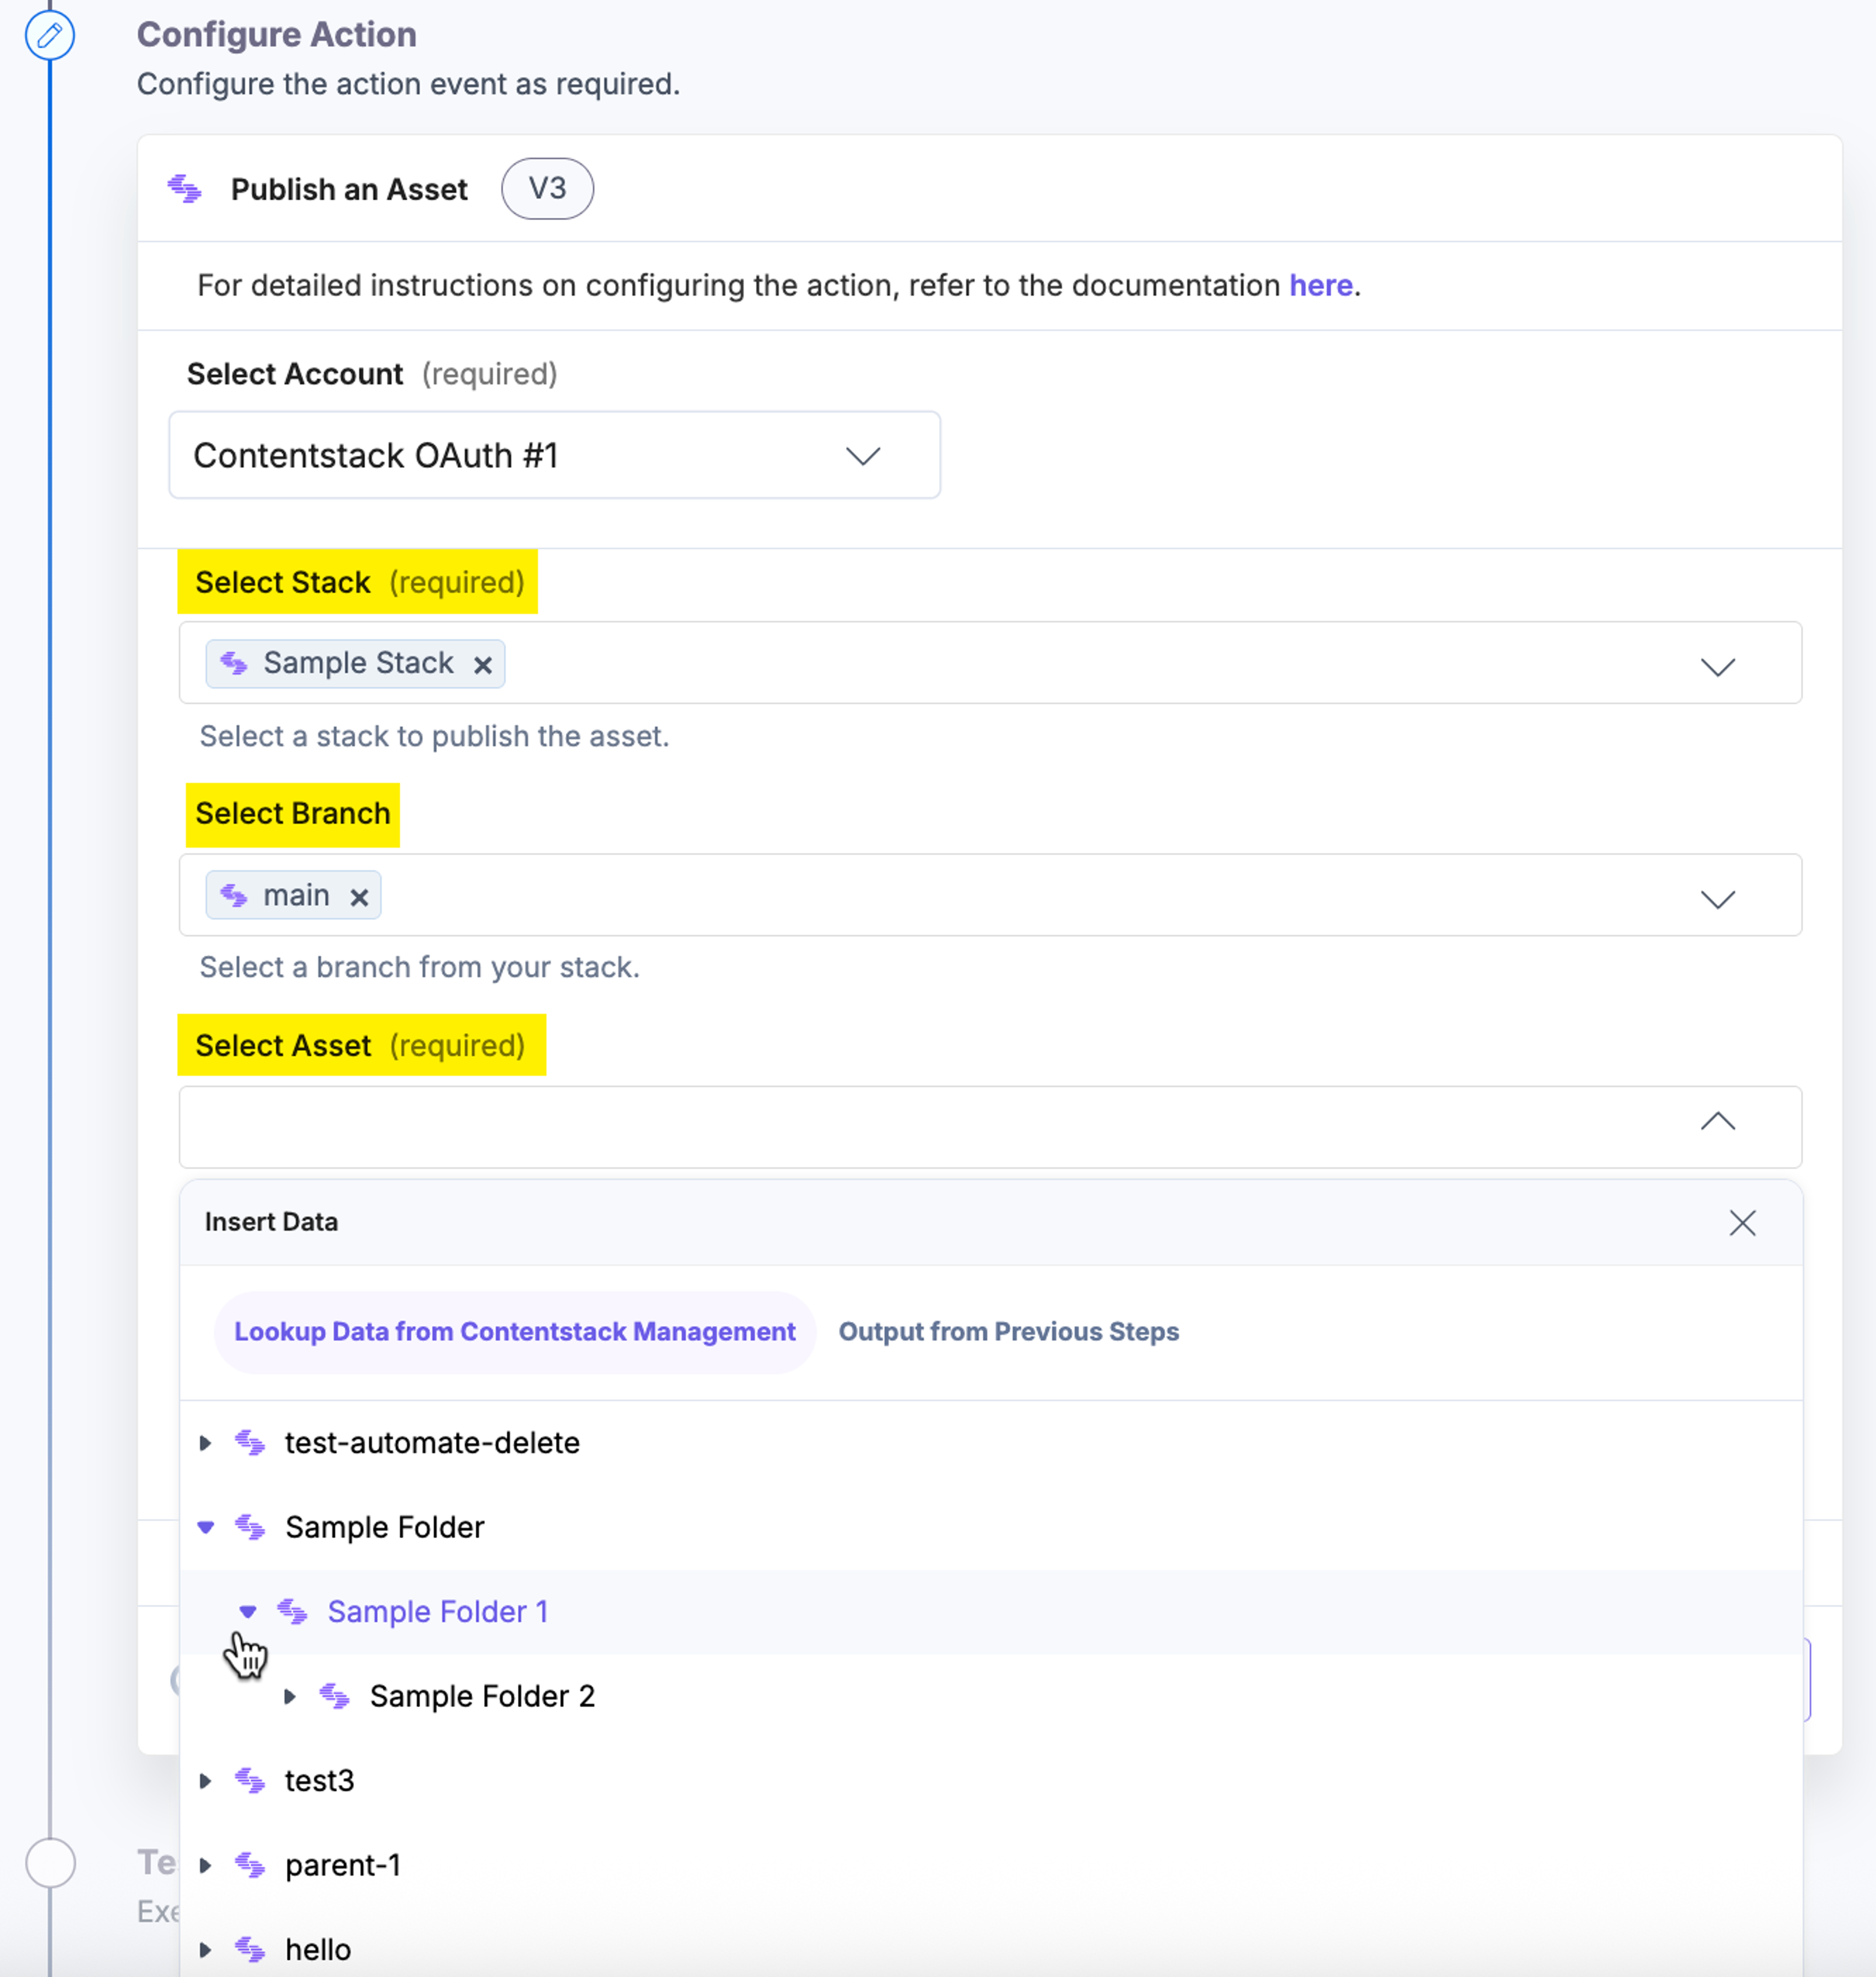Viewport: 1876px width, 1977px height.
Task: Expand the parent-1 folder arrow
Action: (205, 1865)
